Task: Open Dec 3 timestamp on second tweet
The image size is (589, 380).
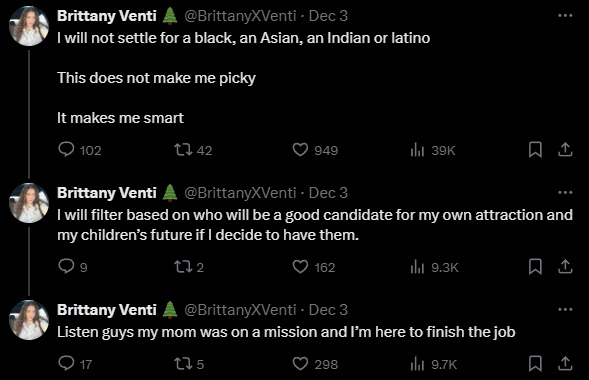Action: (x=328, y=193)
